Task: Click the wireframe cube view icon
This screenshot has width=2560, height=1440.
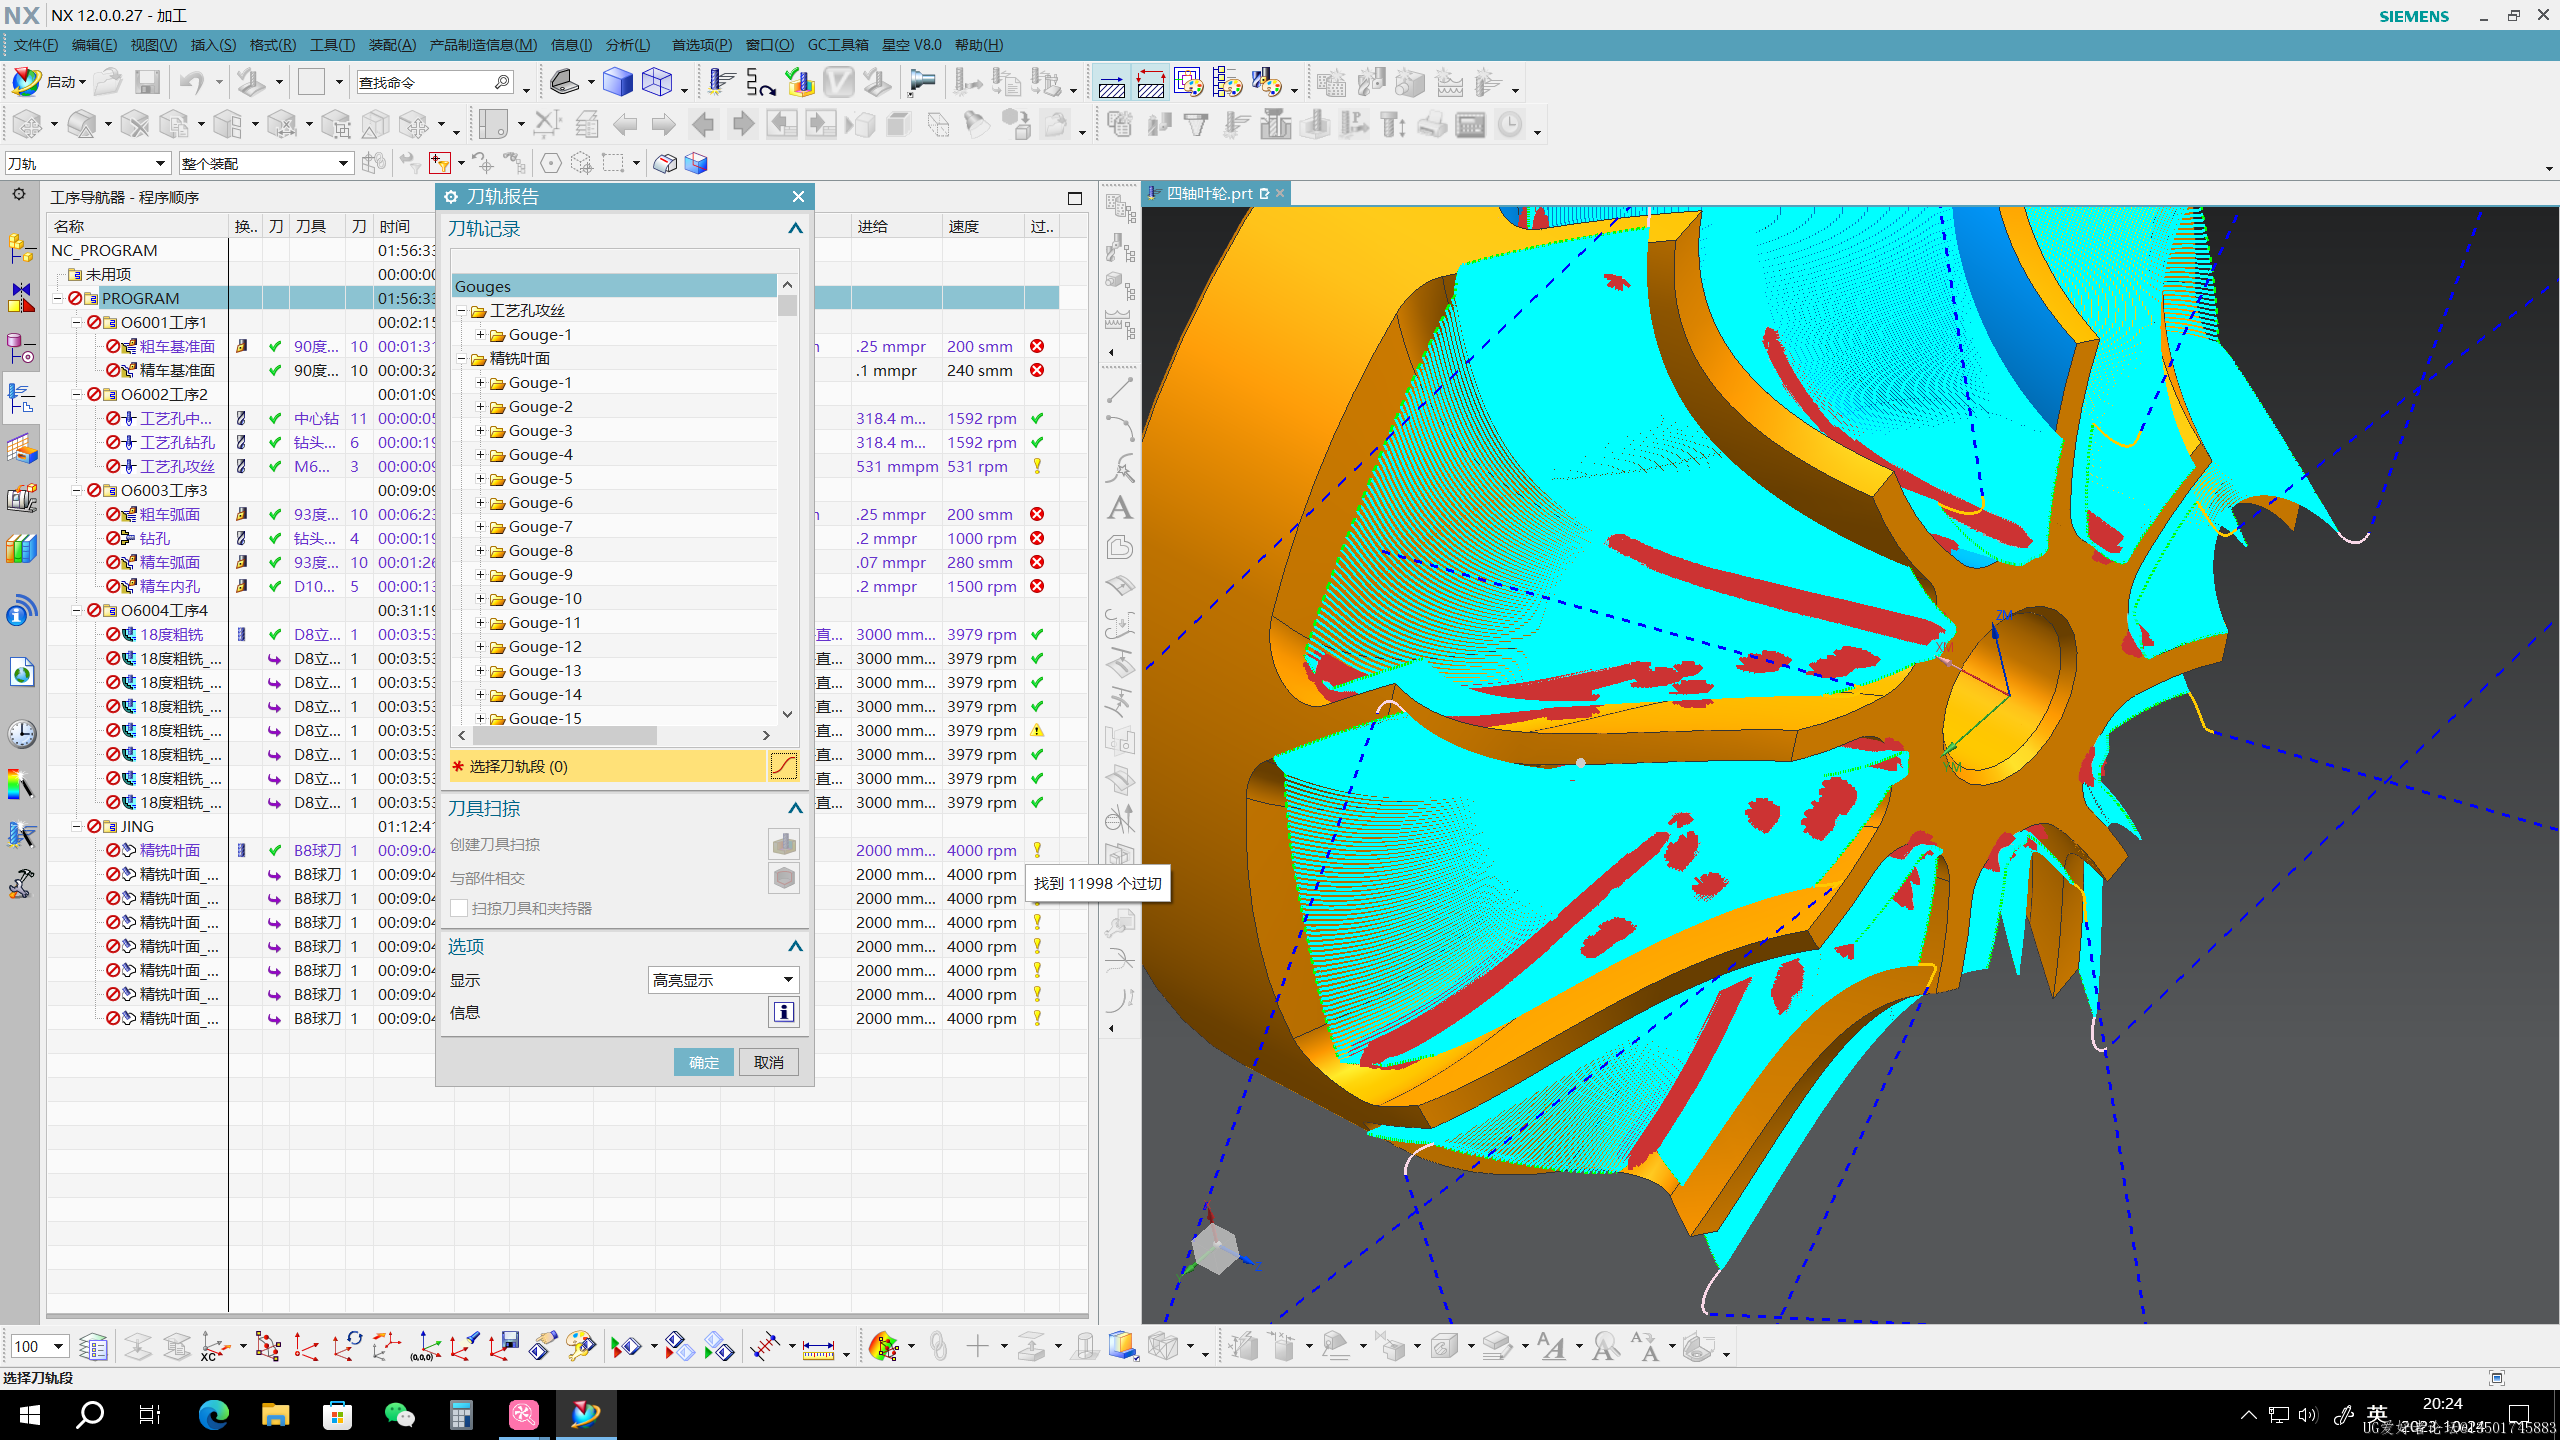Action: pyautogui.click(x=657, y=82)
